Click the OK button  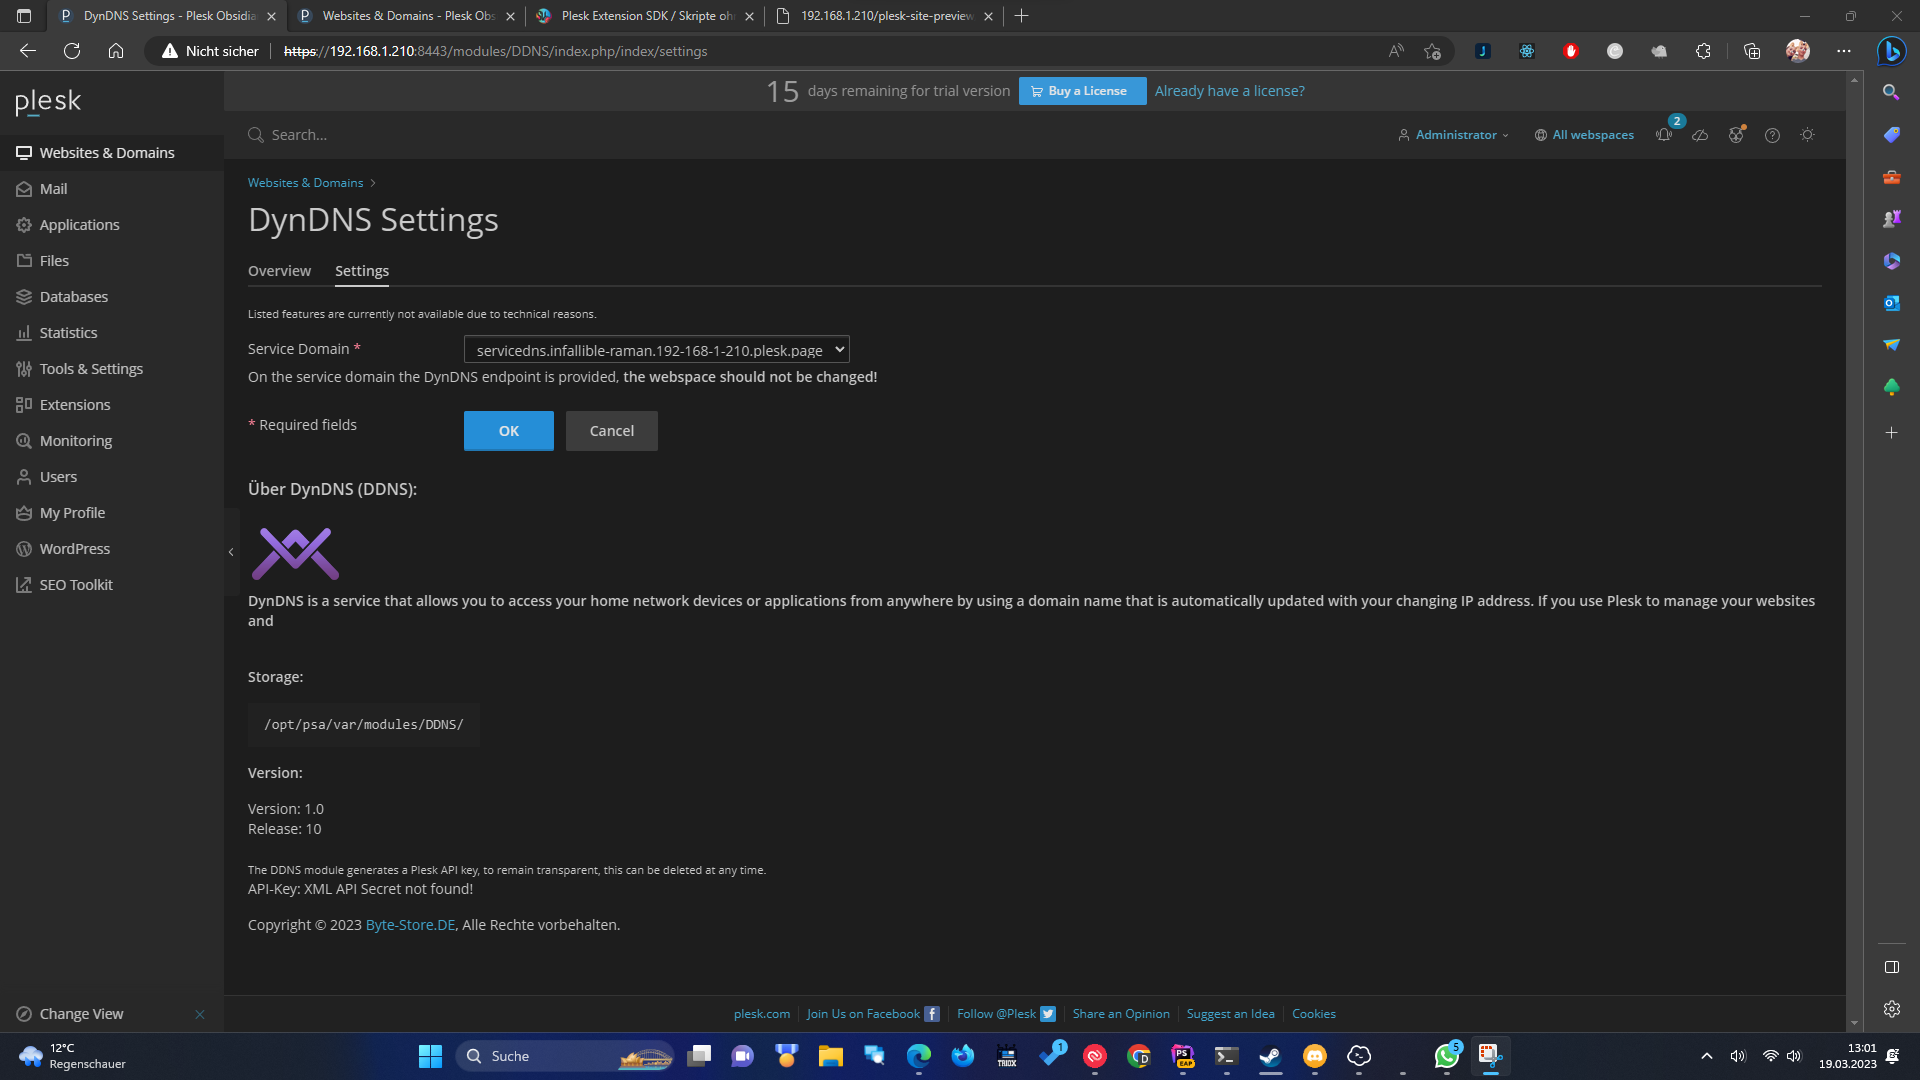point(508,431)
